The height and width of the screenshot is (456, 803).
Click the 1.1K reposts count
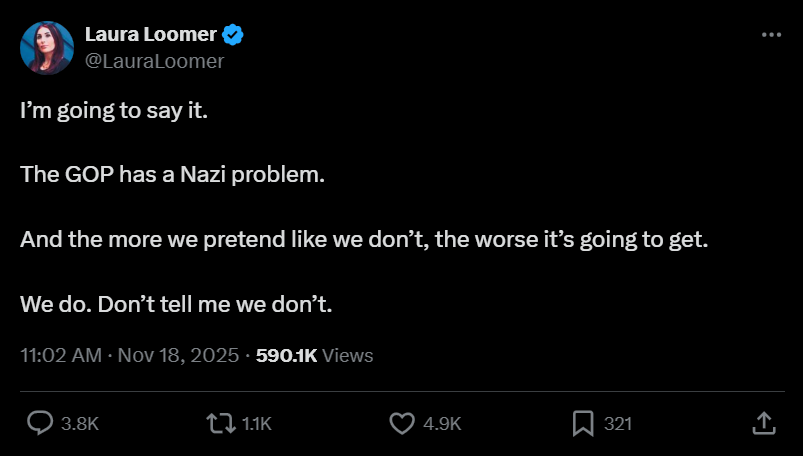pyautogui.click(x=257, y=424)
